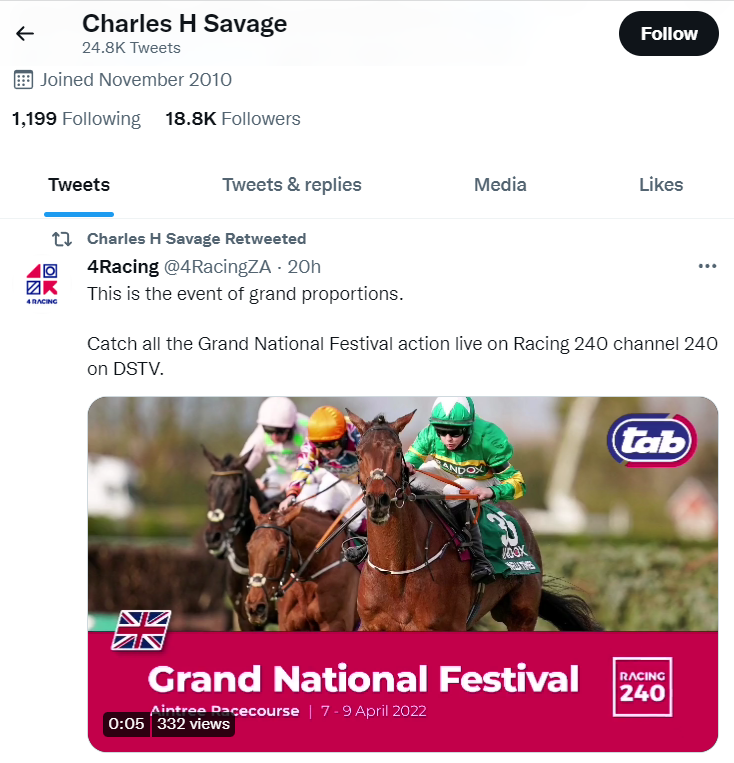Screen dimensions: 734x763
Task: Open the 4Racing account name link
Action: pyautogui.click(x=123, y=266)
